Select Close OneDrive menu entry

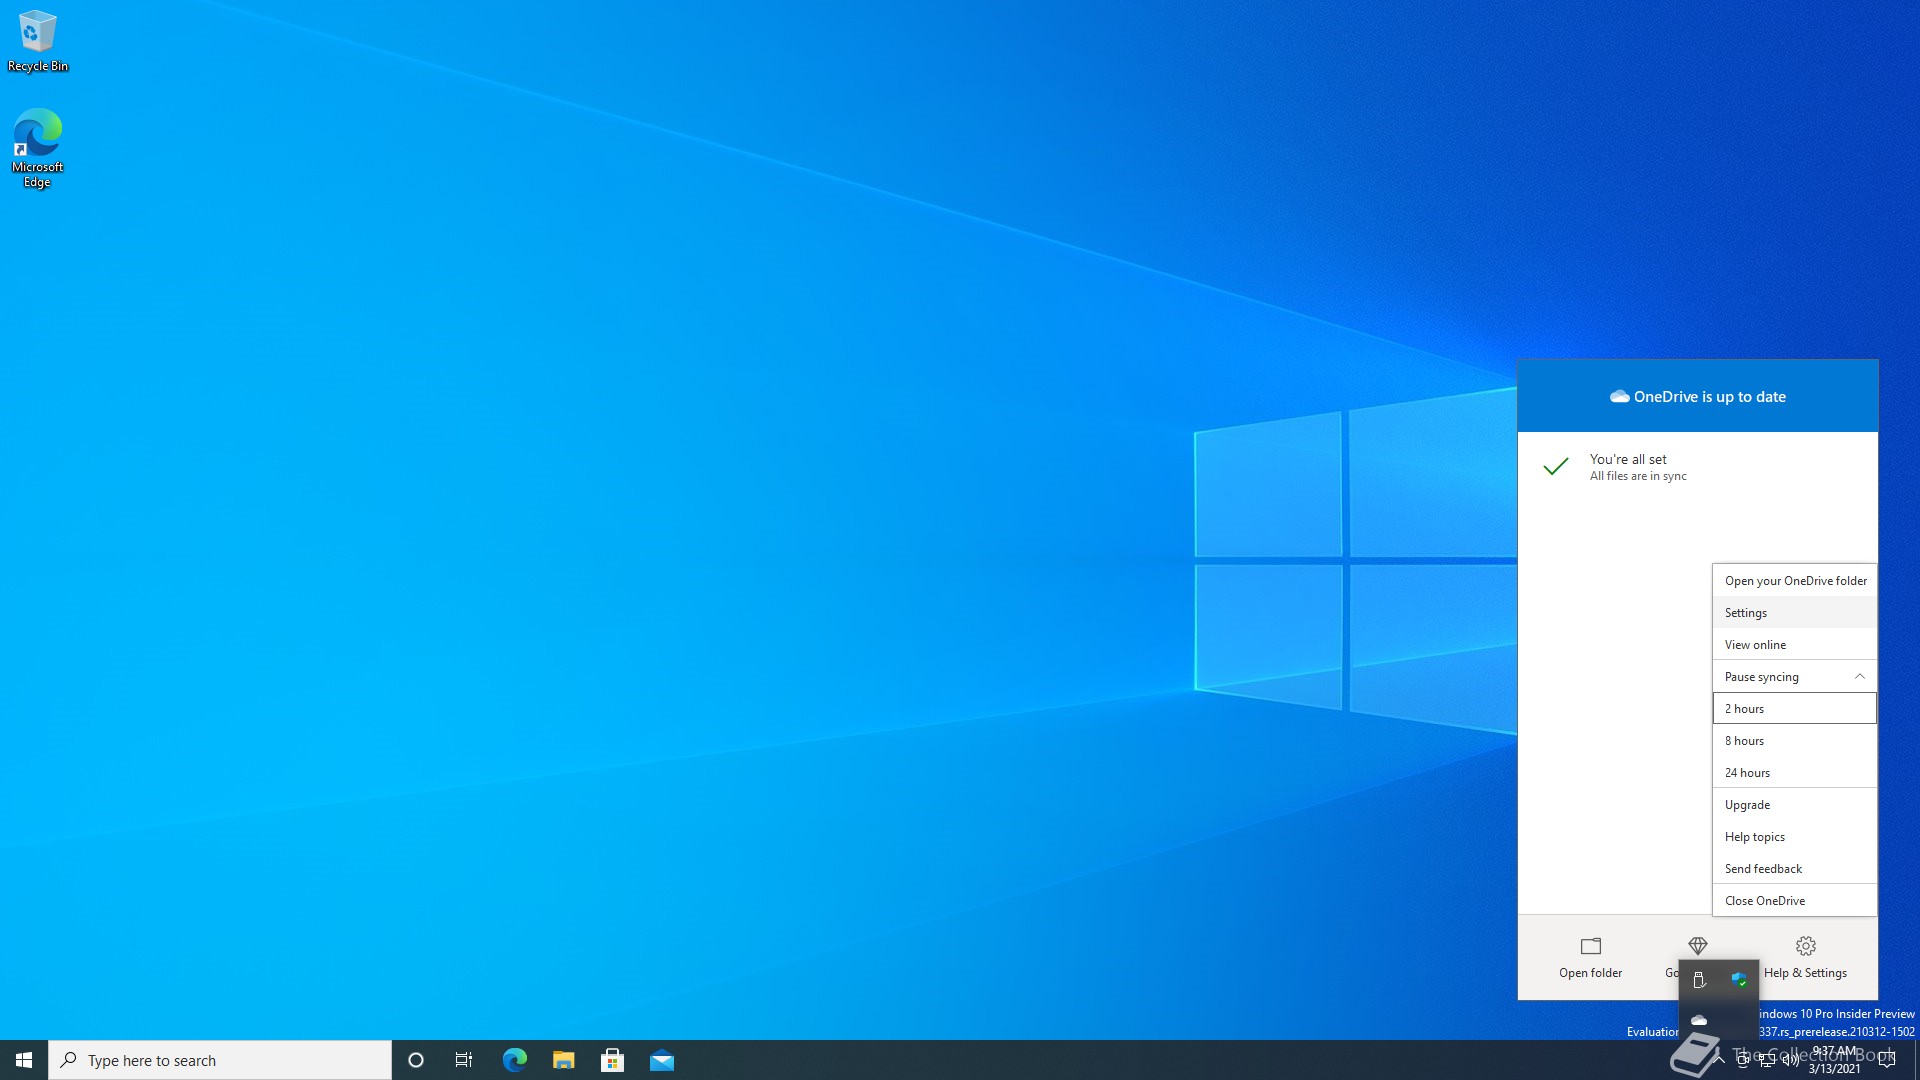tap(1794, 901)
